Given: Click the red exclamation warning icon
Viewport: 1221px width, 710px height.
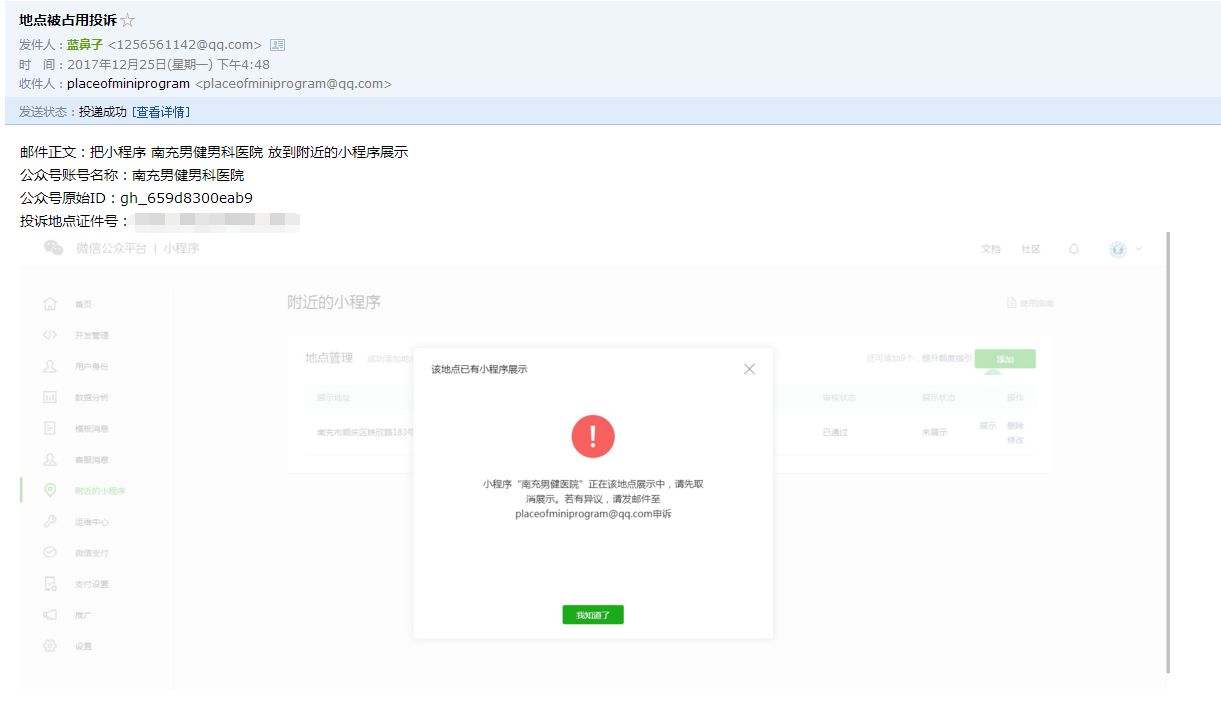Looking at the screenshot, I should [593, 436].
